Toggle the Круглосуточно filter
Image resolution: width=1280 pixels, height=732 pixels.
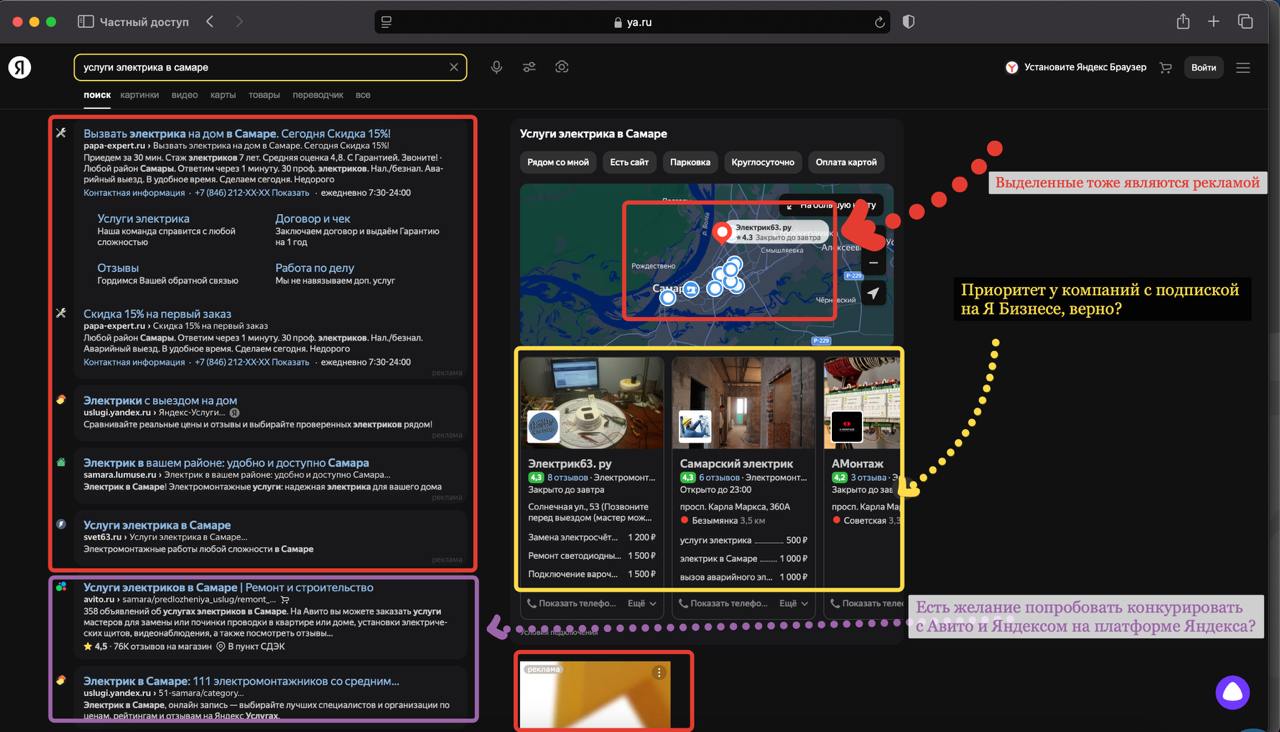pos(763,162)
